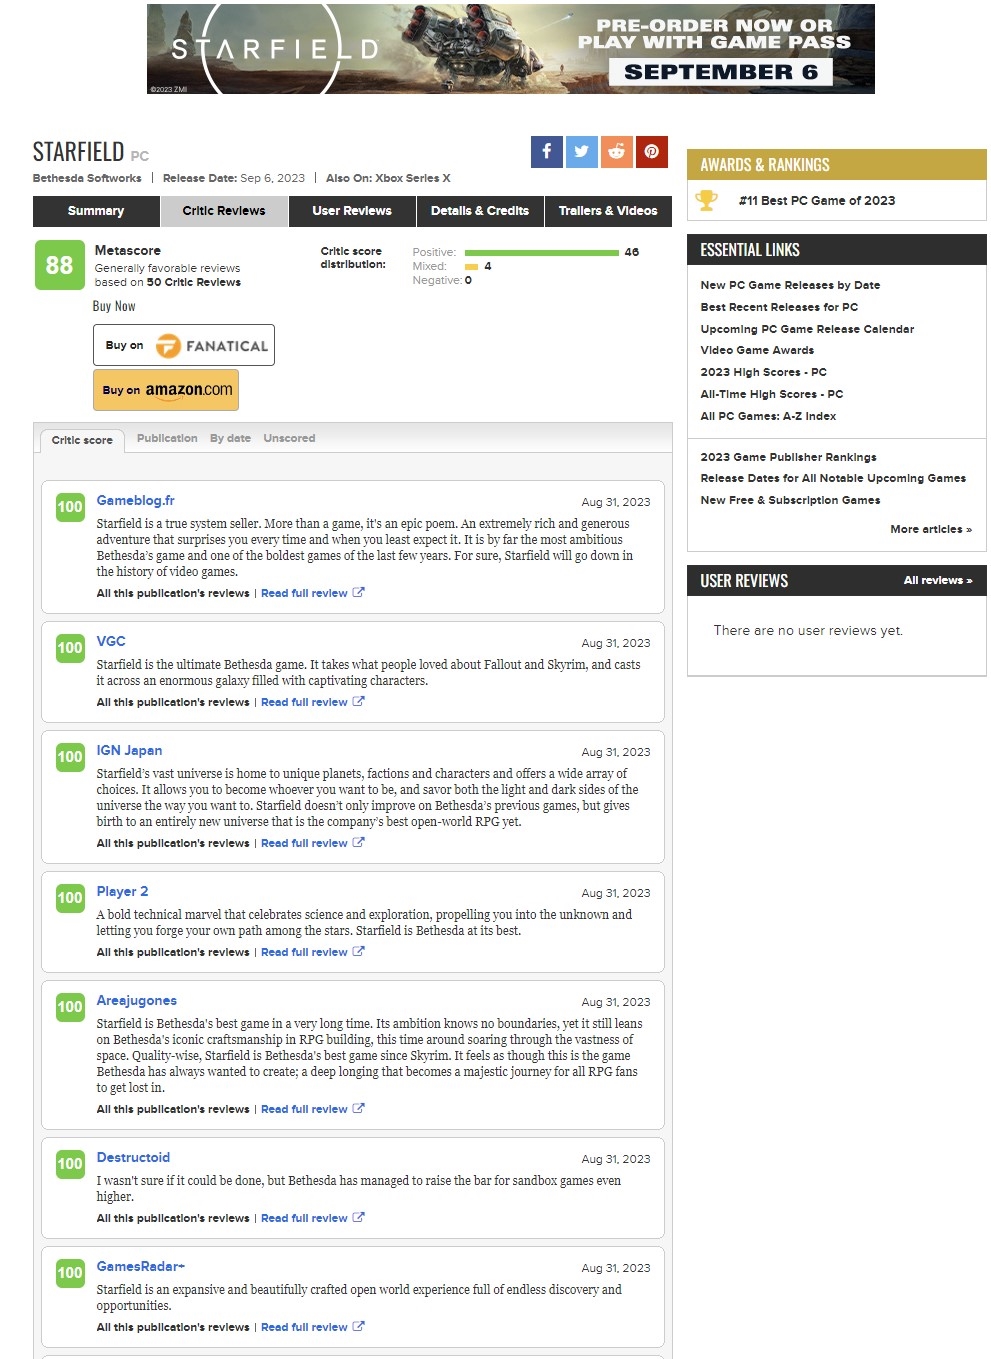Show Unscored reviews
The width and height of the screenshot is (991, 1359).
coord(289,438)
